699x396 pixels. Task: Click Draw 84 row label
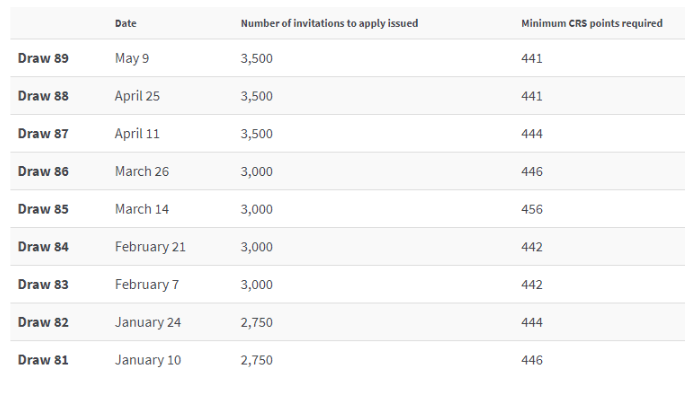click(x=43, y=247)
